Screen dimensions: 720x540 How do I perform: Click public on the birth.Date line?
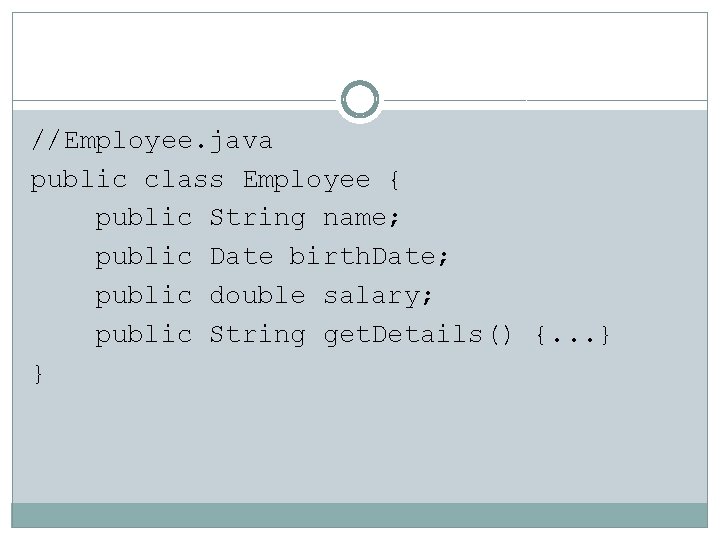143,257
